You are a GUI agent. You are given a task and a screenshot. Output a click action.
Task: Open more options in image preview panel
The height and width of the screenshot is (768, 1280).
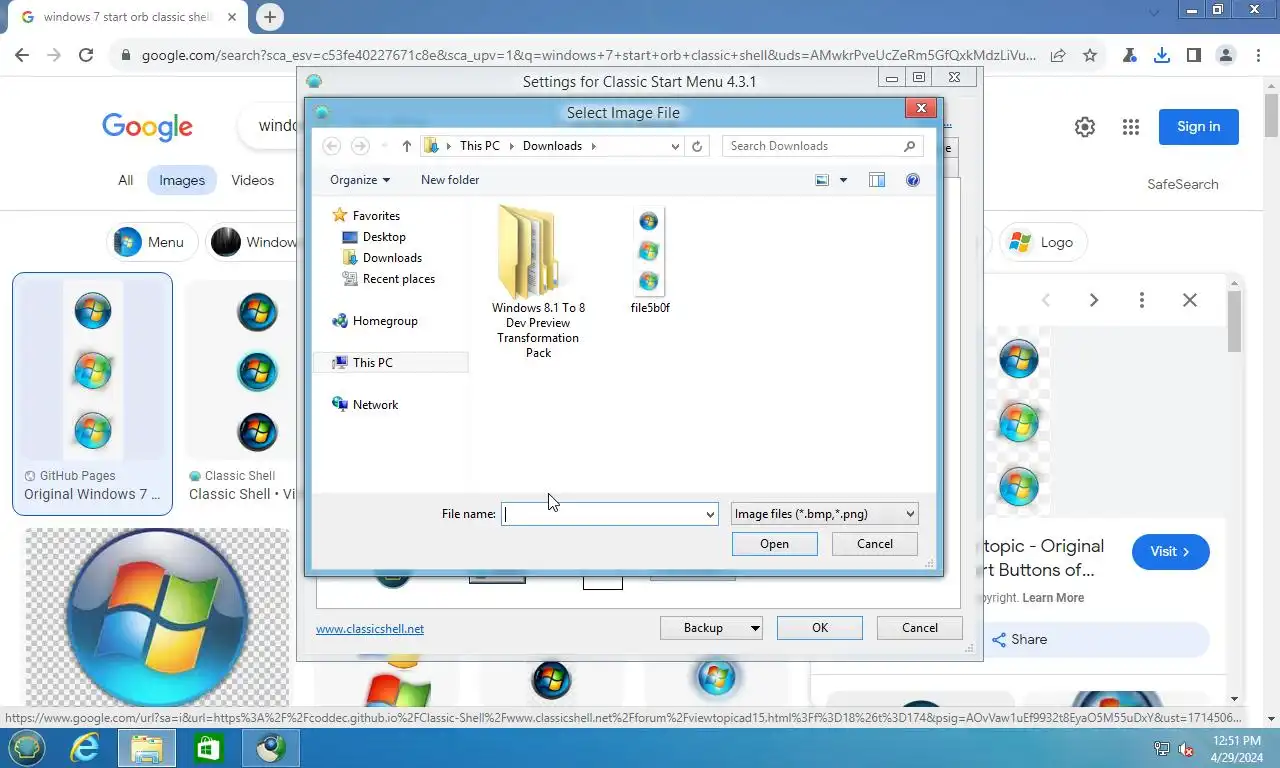(x=1142, y=300)
